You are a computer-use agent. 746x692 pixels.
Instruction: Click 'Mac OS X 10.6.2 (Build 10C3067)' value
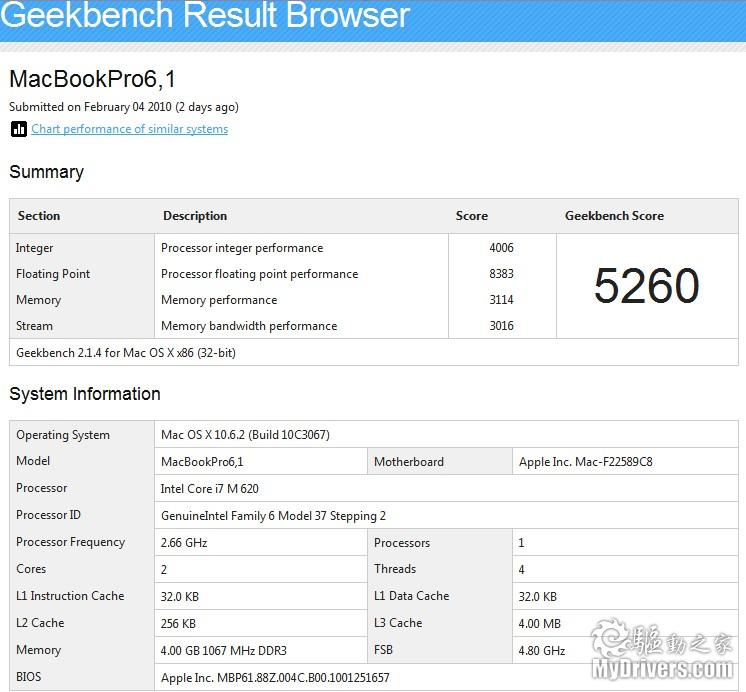tap(245, 435)
